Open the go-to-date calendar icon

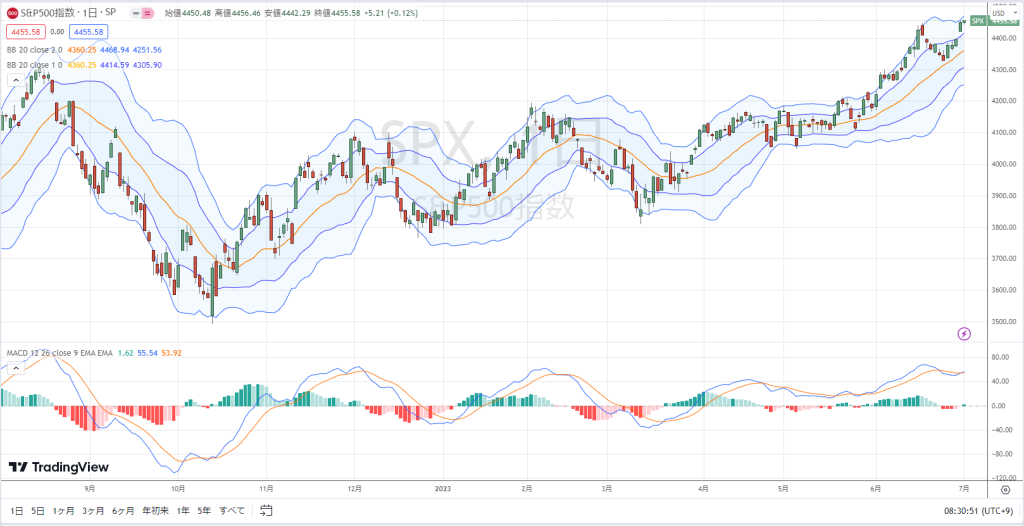(266, 510)
